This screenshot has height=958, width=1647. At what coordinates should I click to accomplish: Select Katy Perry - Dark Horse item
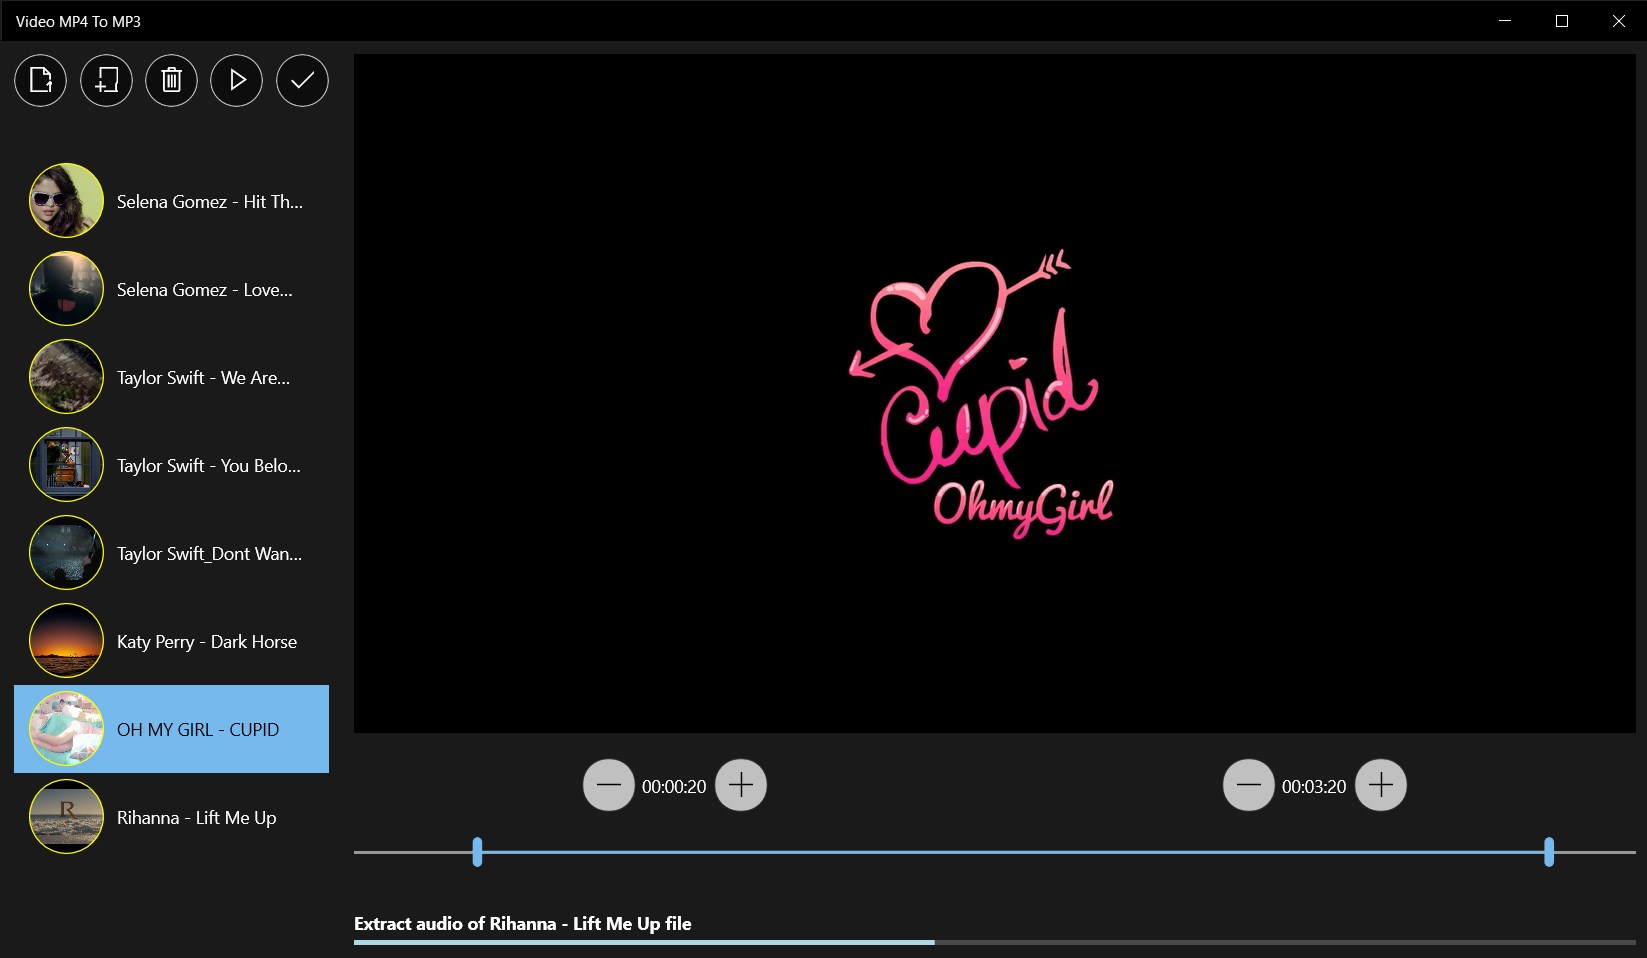click(x=171, y=641)
